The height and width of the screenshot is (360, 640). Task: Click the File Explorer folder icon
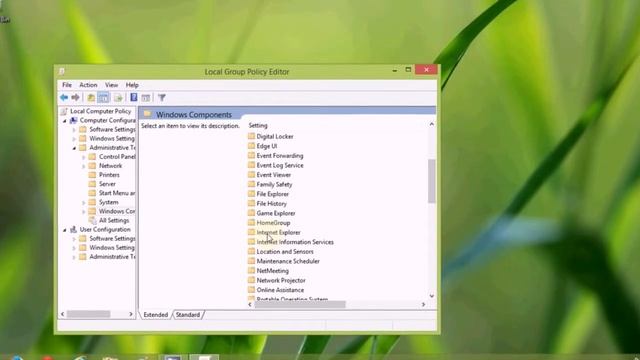tap(251, 194)
